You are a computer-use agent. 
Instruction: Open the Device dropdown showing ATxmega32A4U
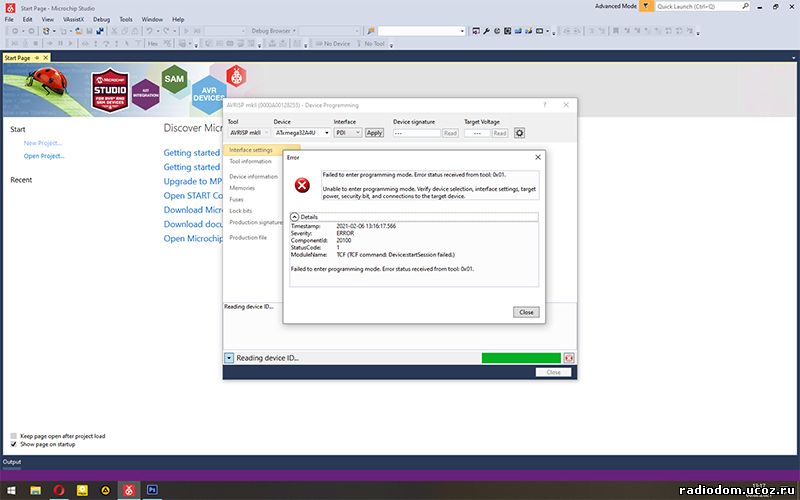(x=302, y=133)
